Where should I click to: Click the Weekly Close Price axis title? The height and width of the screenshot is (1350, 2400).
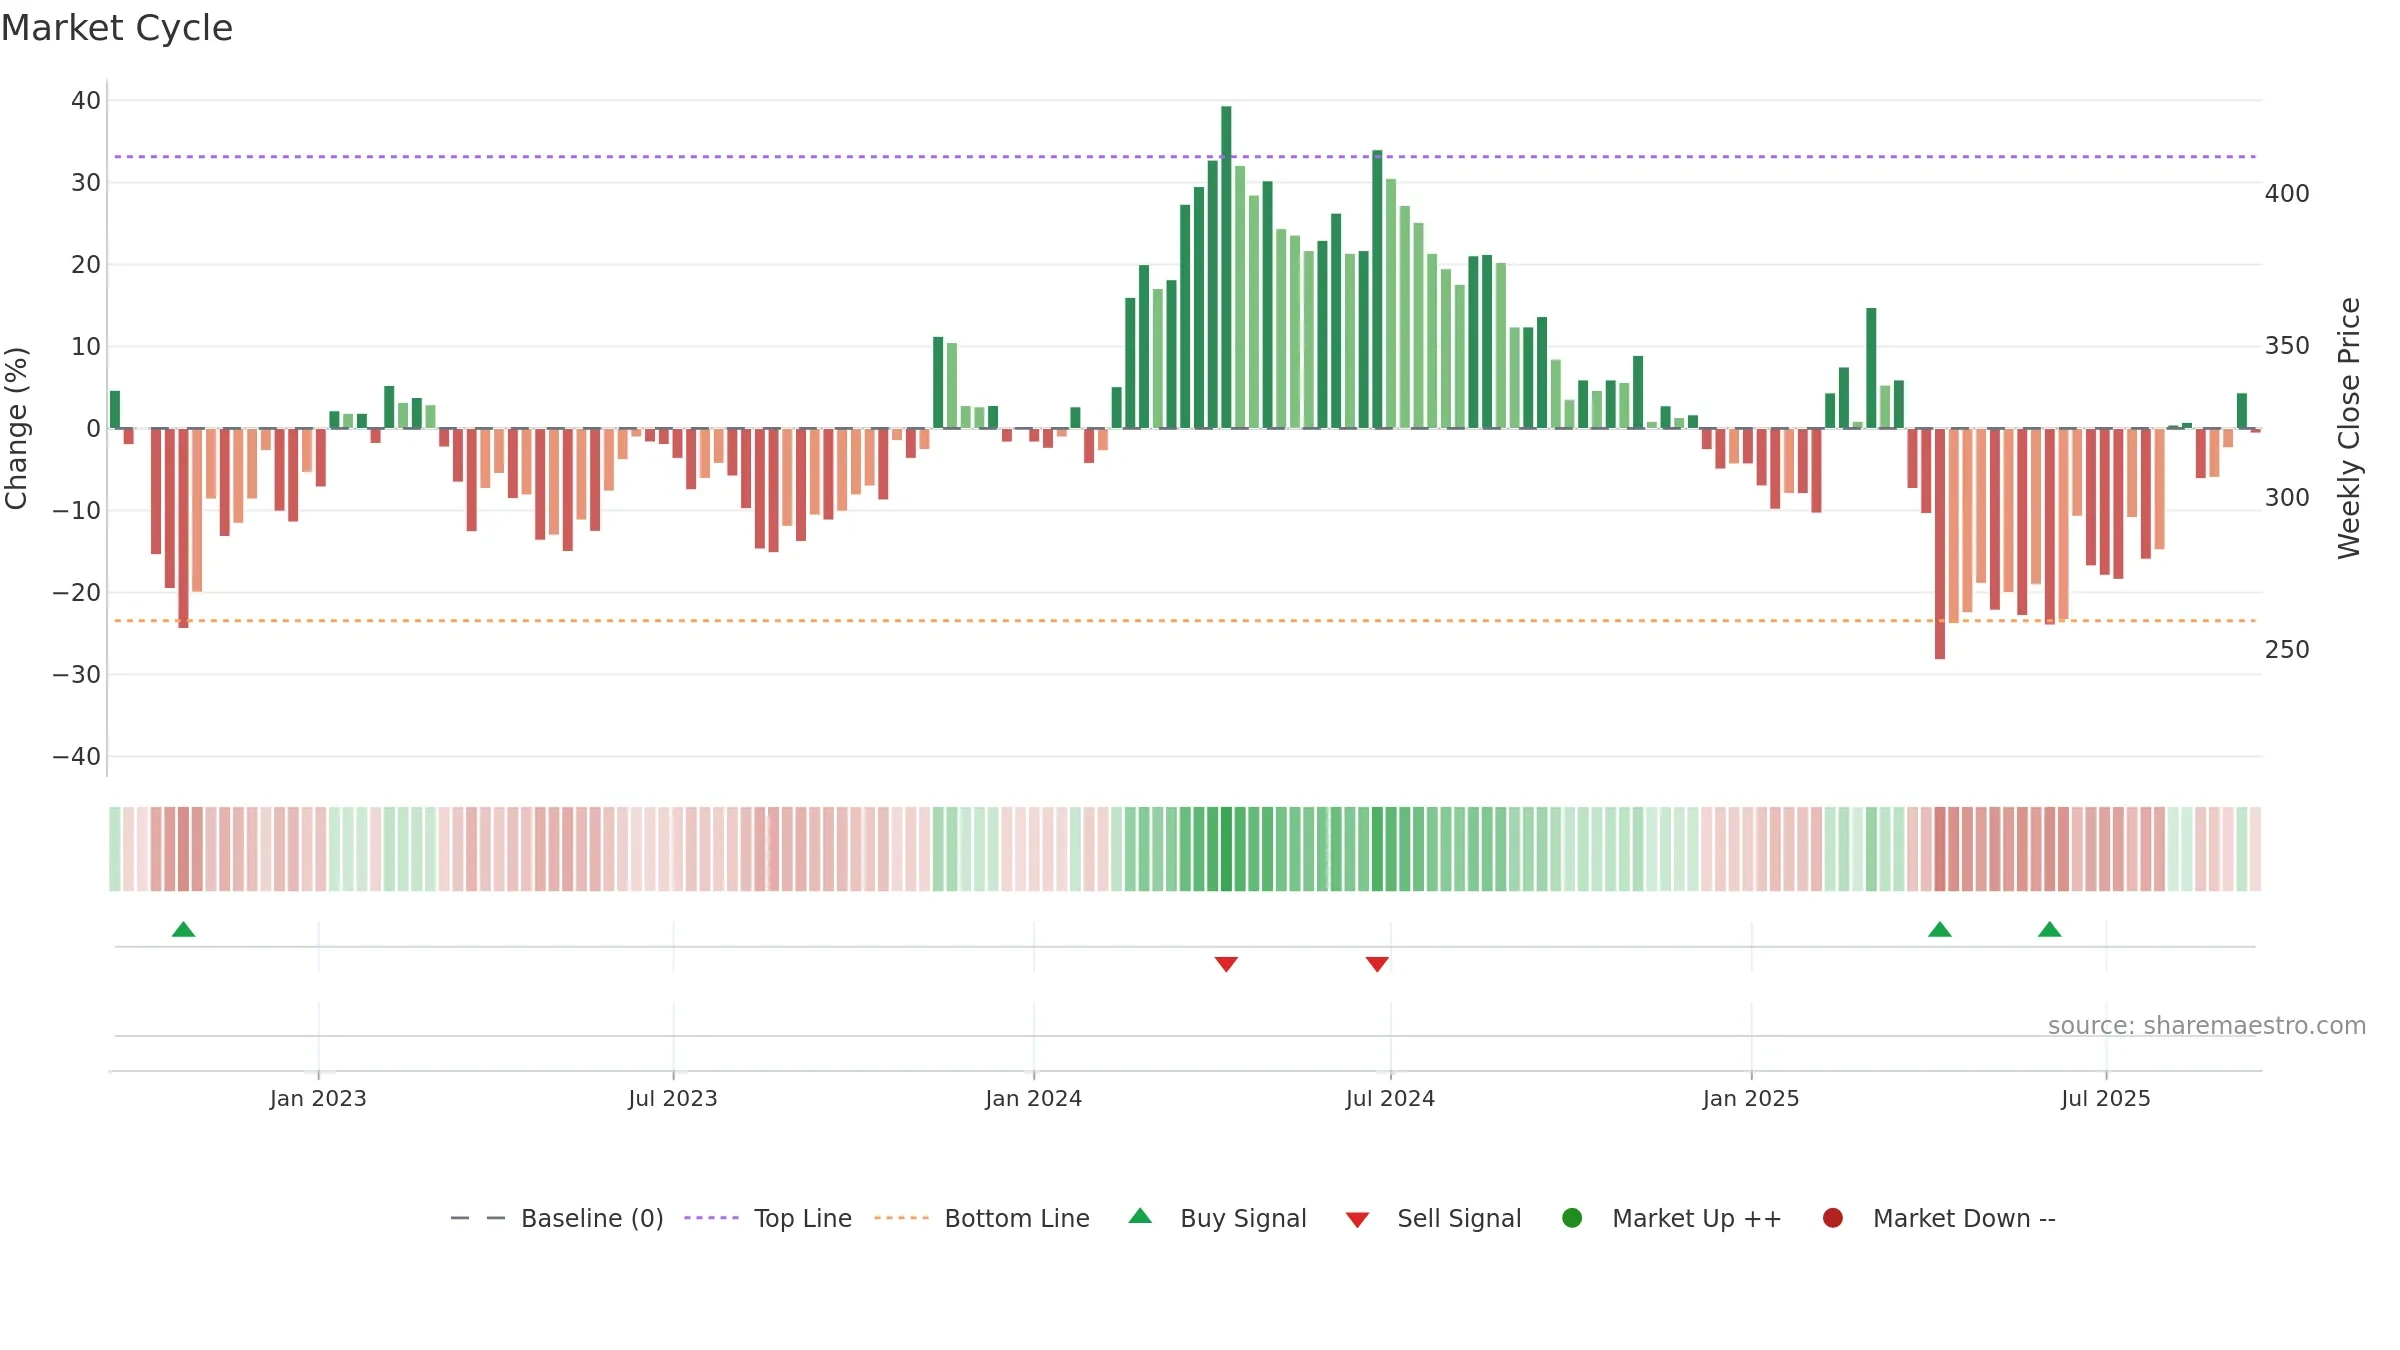[2349, 428]
